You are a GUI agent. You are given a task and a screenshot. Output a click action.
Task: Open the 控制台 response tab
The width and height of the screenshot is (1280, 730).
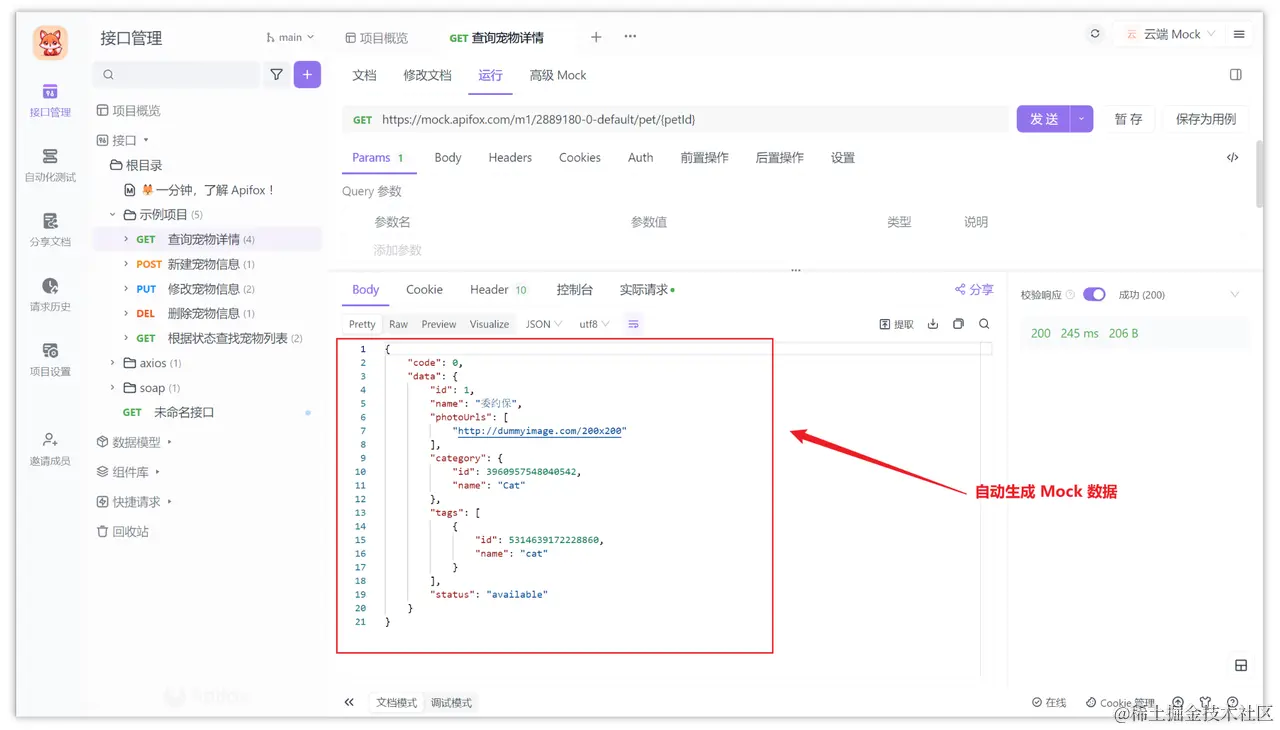pos(574,290)
